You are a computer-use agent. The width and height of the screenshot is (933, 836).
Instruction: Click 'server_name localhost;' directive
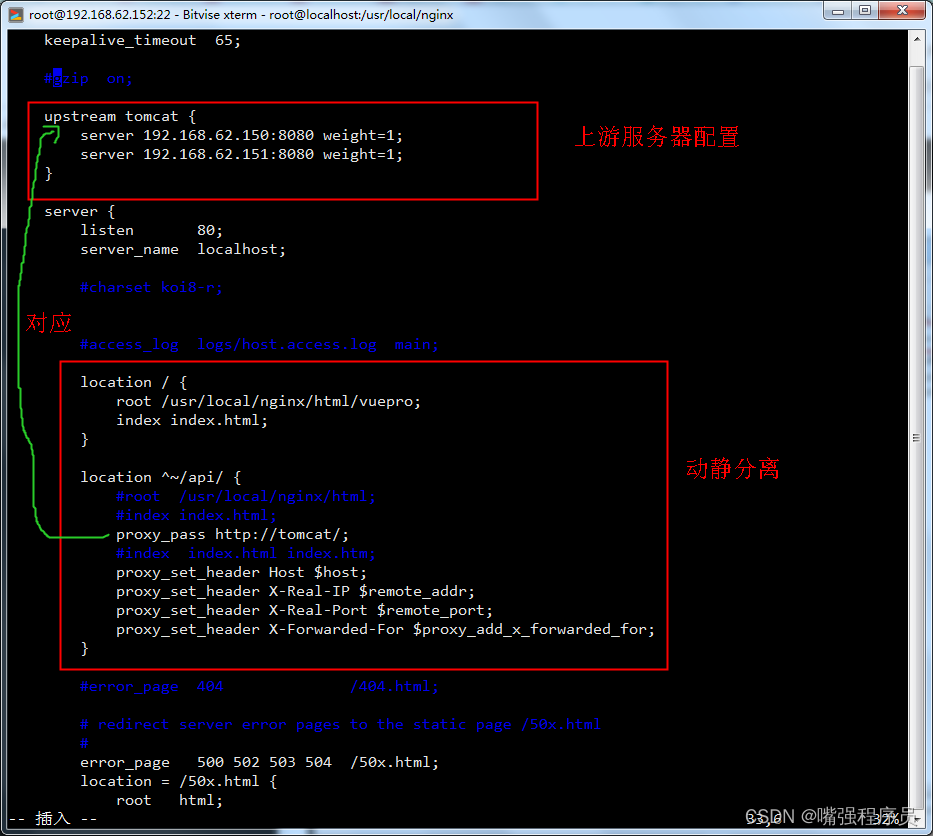click(x=183, y=250)
